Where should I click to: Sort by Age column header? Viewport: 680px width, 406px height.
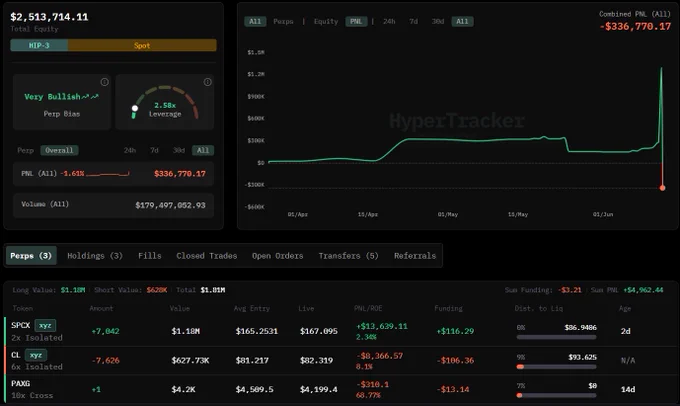625,308
